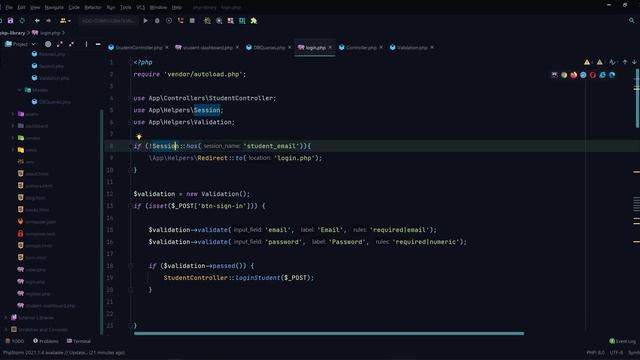The image size is (640, 360).
Task: Open the Add Configuration dropdown
Action: [108, 20]
